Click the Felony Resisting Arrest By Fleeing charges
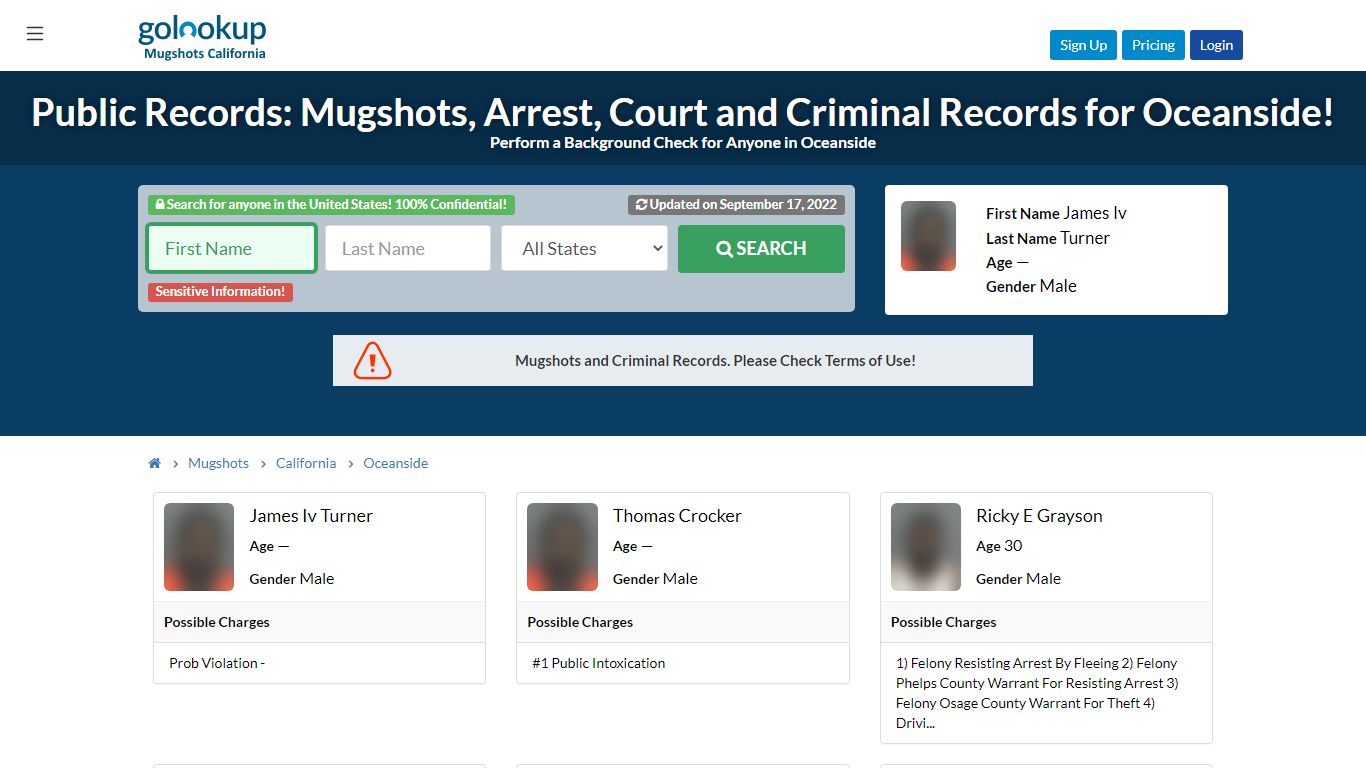 (1037, 693)
